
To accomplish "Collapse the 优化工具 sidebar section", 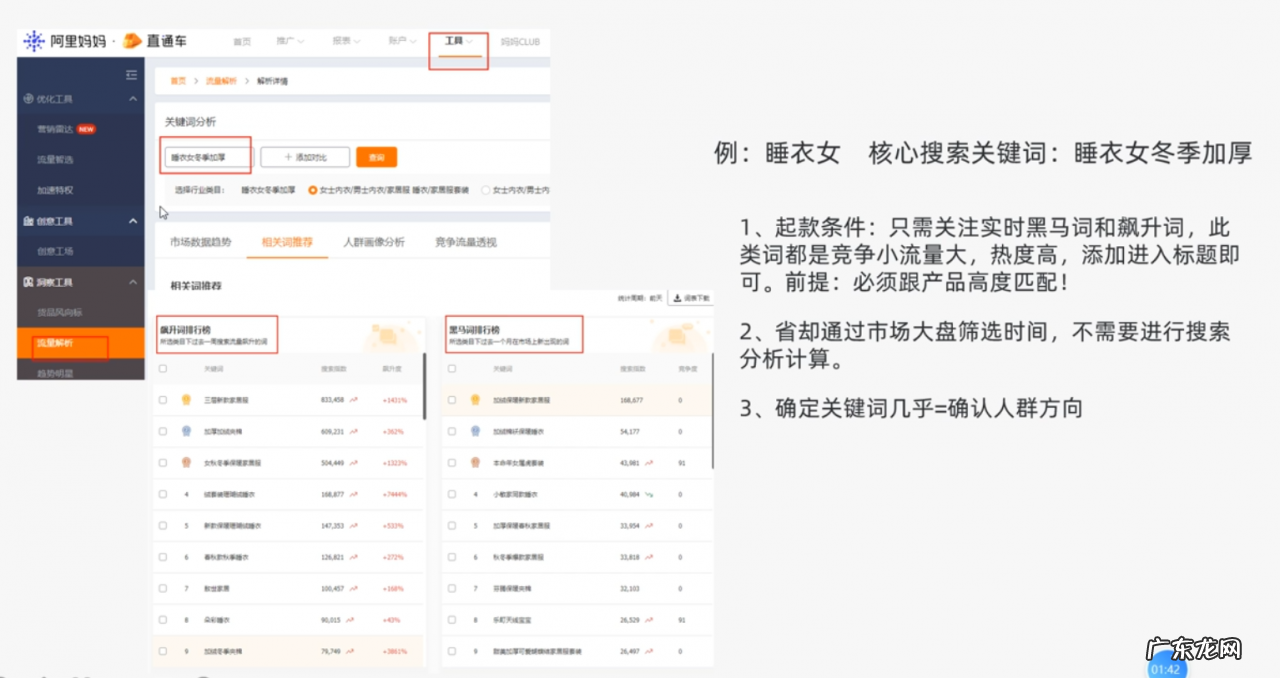I will [x=132, y=98].
